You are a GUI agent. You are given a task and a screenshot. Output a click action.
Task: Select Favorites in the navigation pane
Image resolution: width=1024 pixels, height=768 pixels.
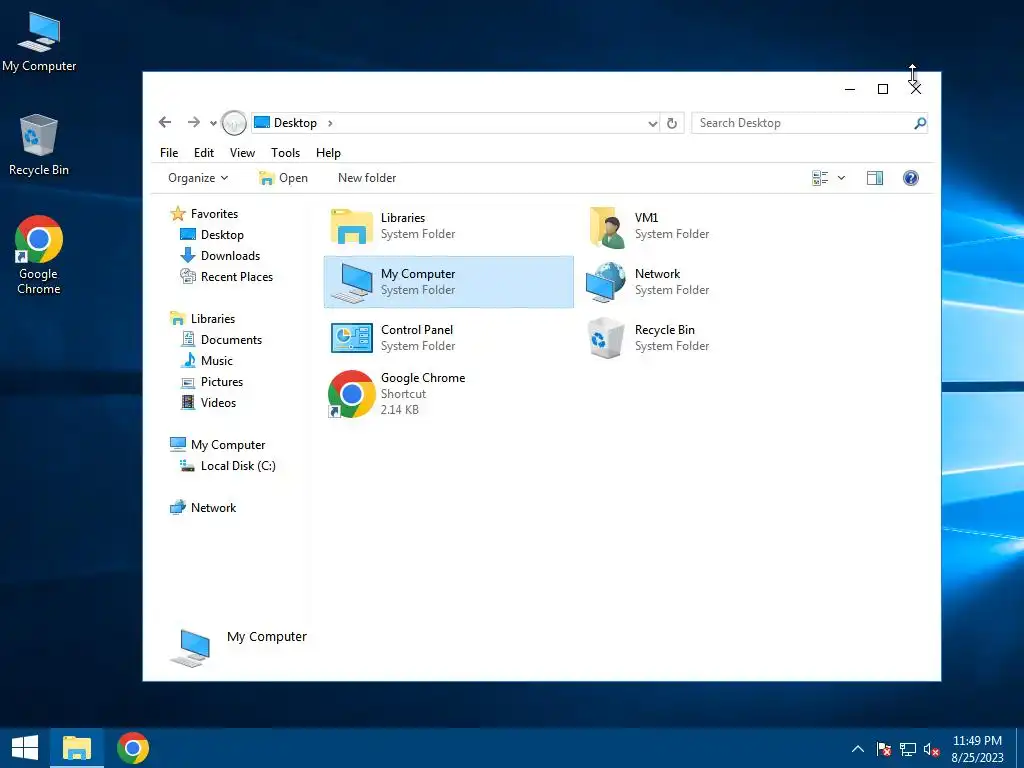pyautogui.click(x=214, y=214)
